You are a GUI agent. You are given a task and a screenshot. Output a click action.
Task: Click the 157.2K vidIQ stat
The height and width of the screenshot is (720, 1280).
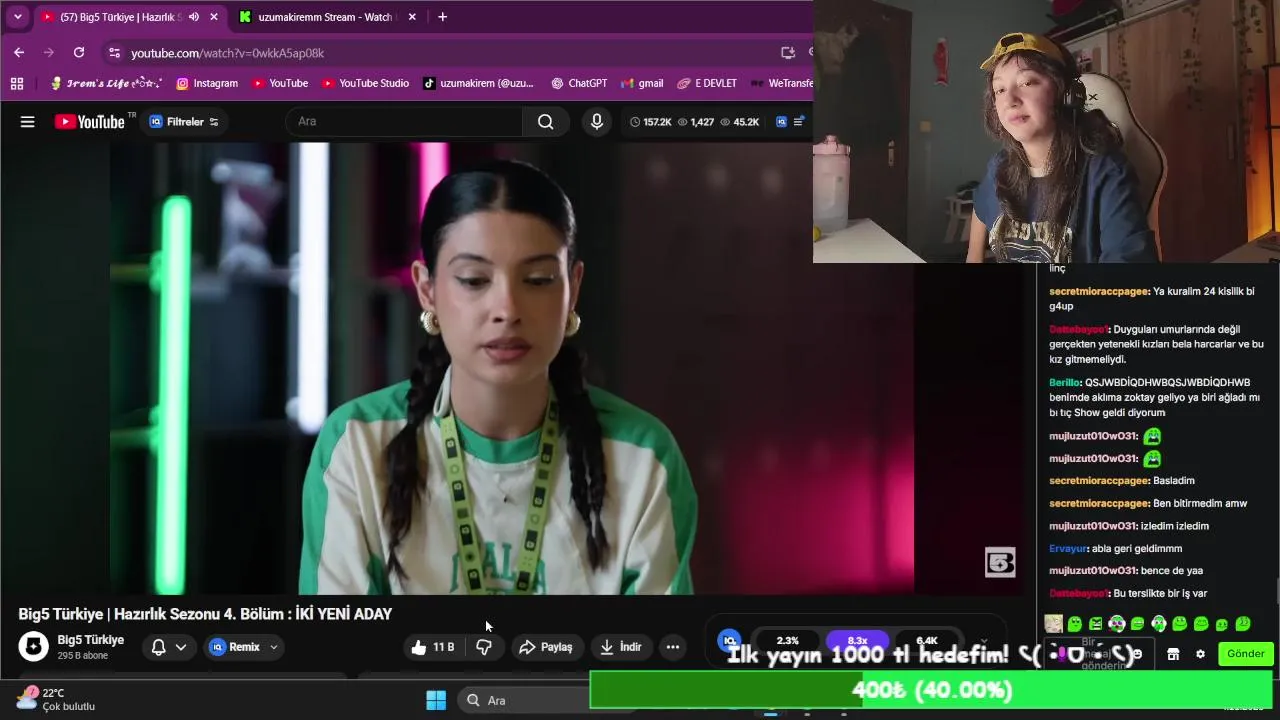(x=650, y=122)
